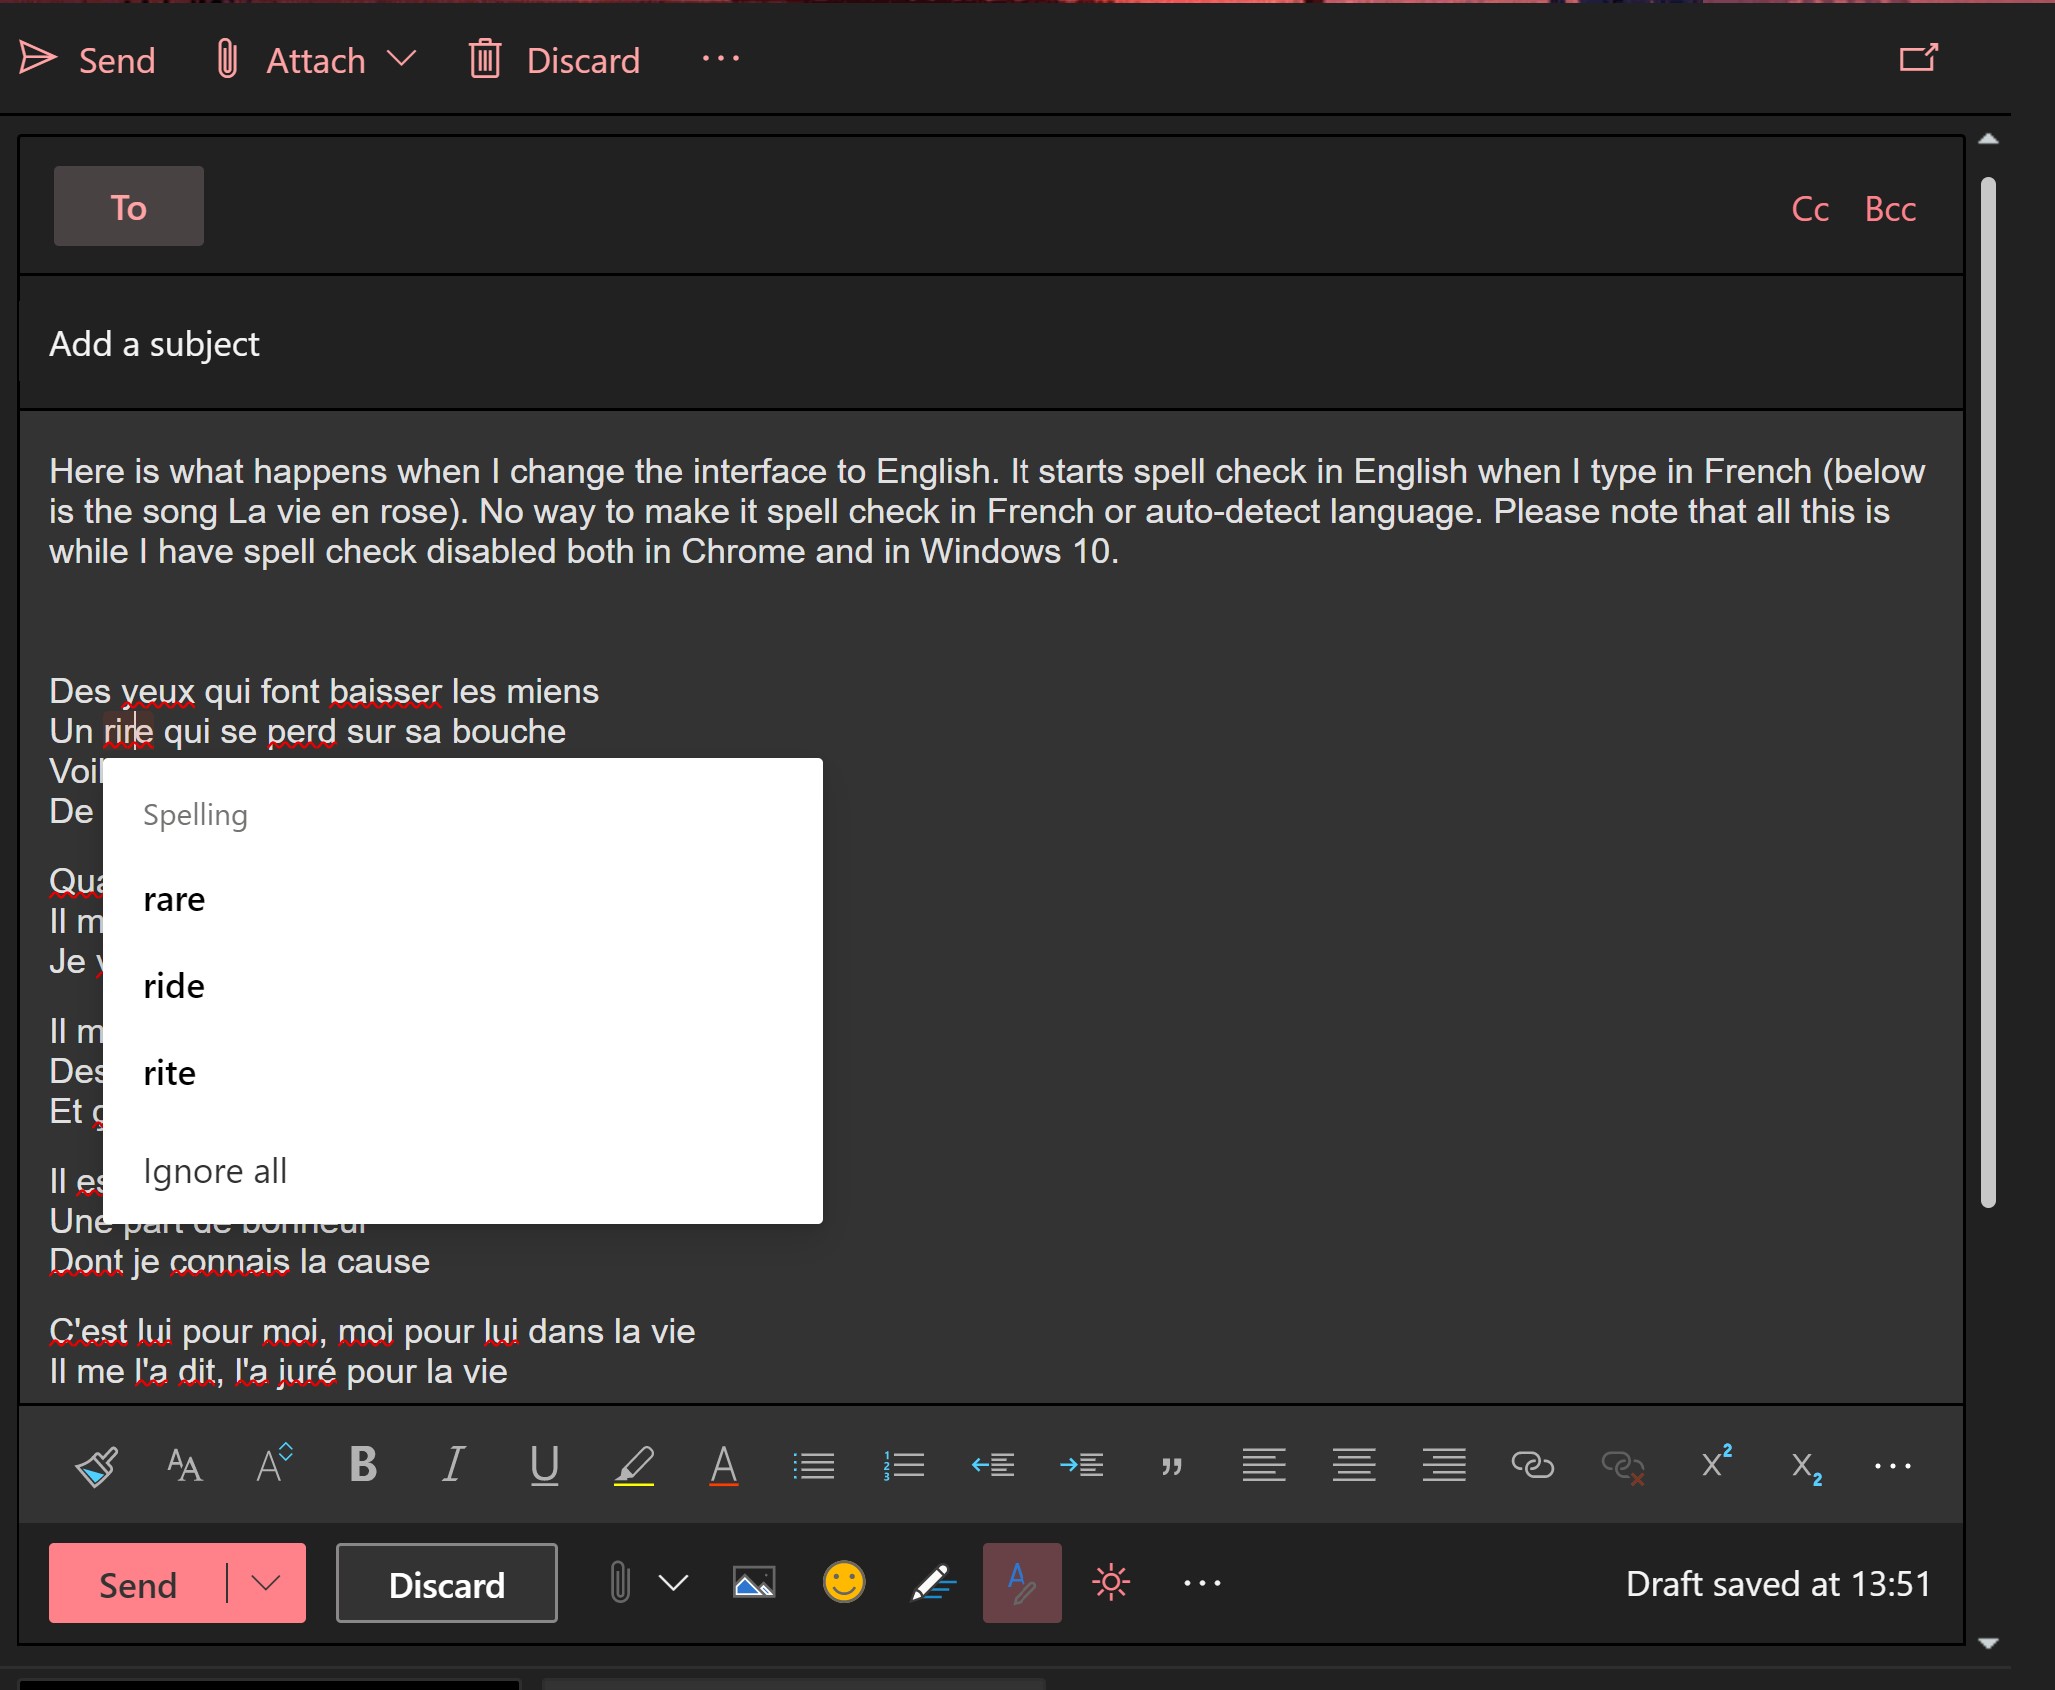Screen dimensions: 2055x1690
Task: Remove hyperlink
Action: point(1622,1467)
